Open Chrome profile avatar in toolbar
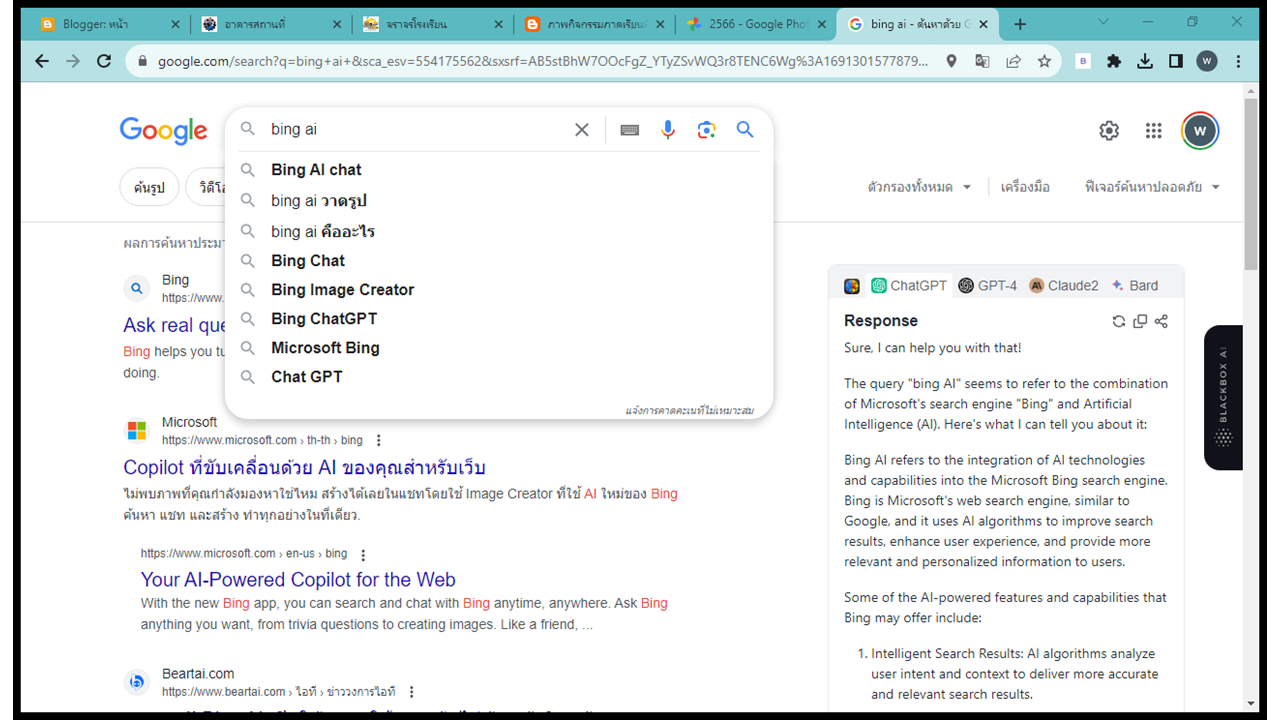Screen dimensions: 1280x720 [1207, 61]
